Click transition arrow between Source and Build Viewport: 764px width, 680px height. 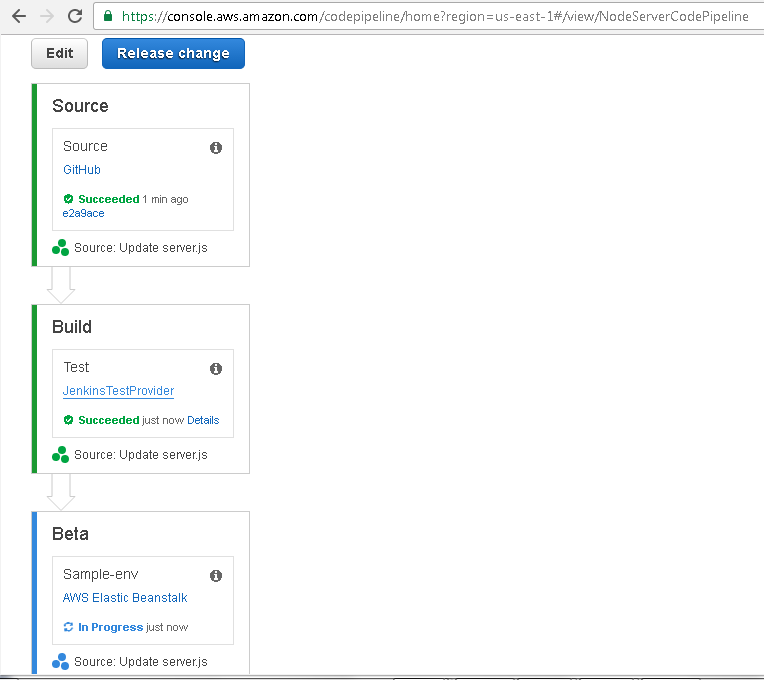click(61, 285)
